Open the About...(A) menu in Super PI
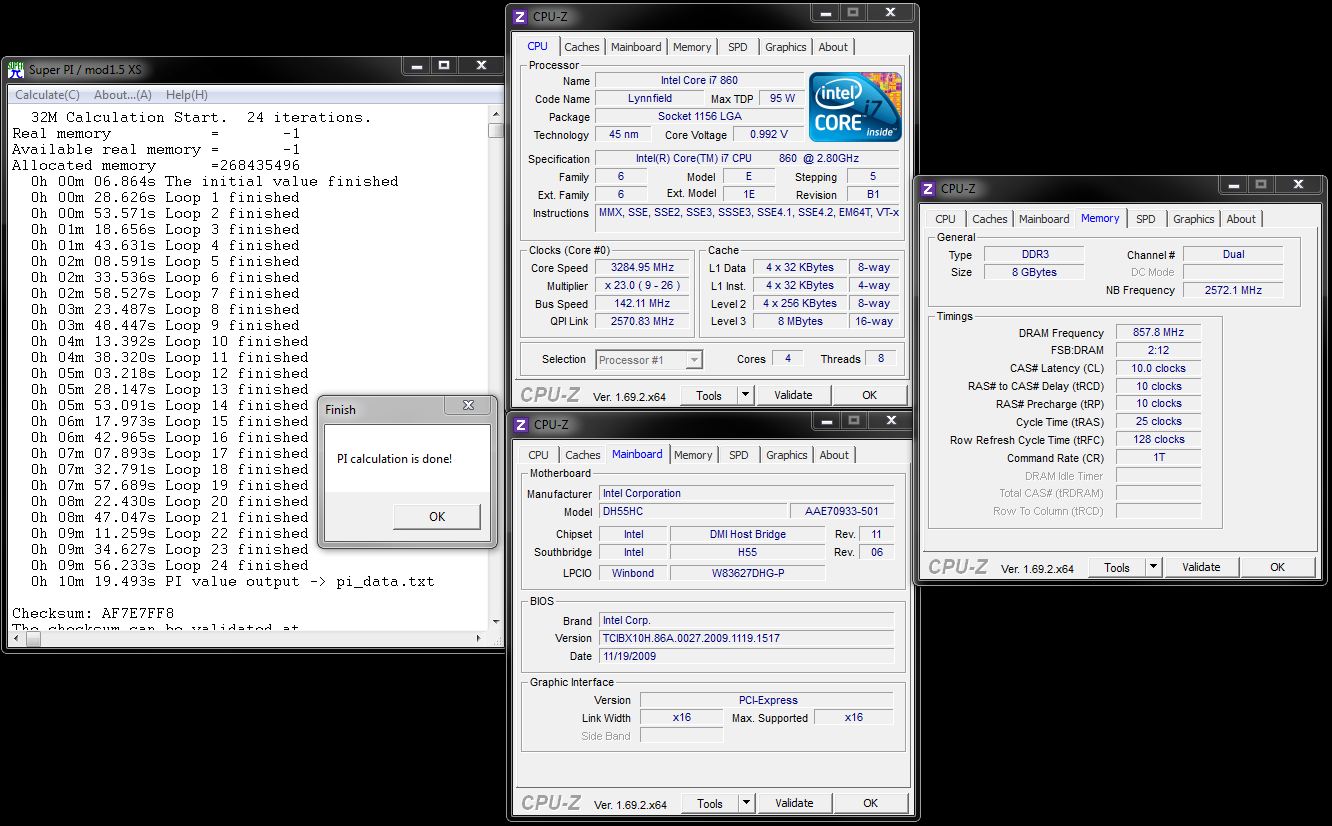This screenshot has width=1332, height=826. [123, 95]
